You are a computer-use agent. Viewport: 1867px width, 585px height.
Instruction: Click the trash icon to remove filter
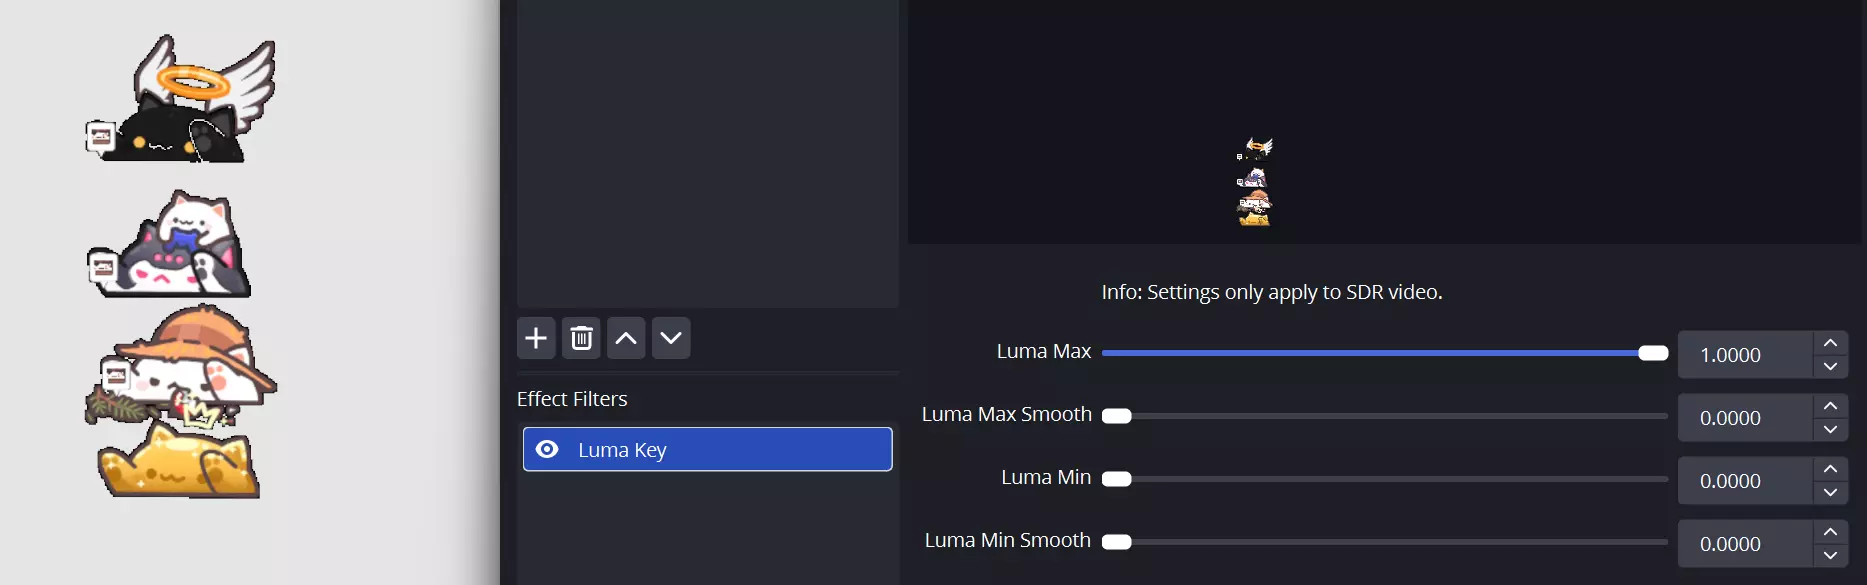[581, 338]
